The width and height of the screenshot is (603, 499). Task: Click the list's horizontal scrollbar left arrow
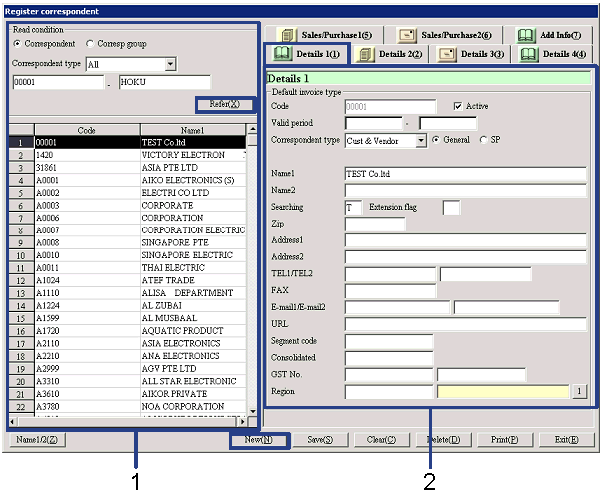[13, 422]
